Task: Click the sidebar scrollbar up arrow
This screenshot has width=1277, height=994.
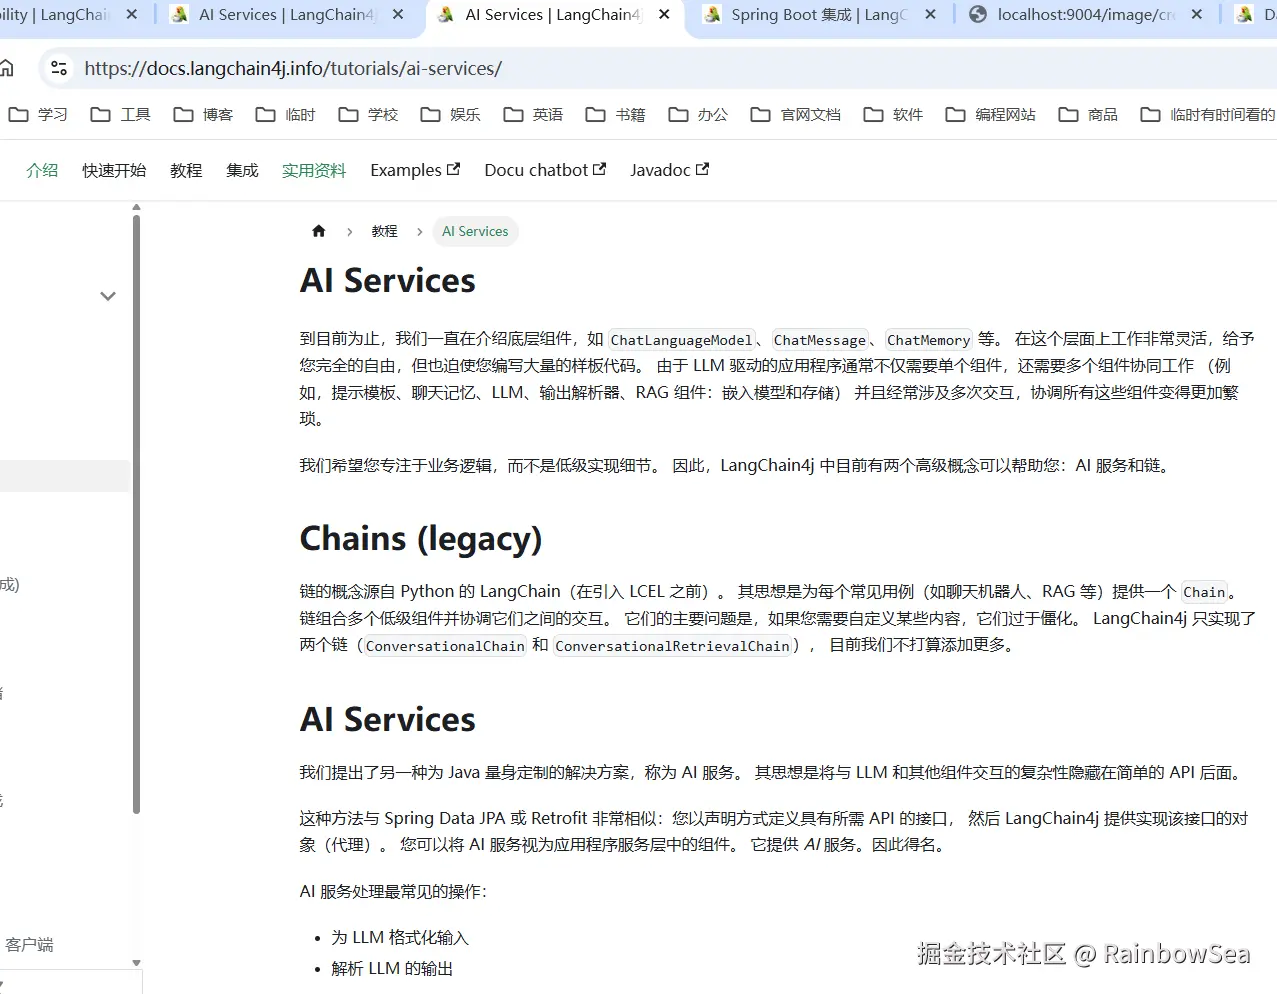Action: tap(136, 208)
